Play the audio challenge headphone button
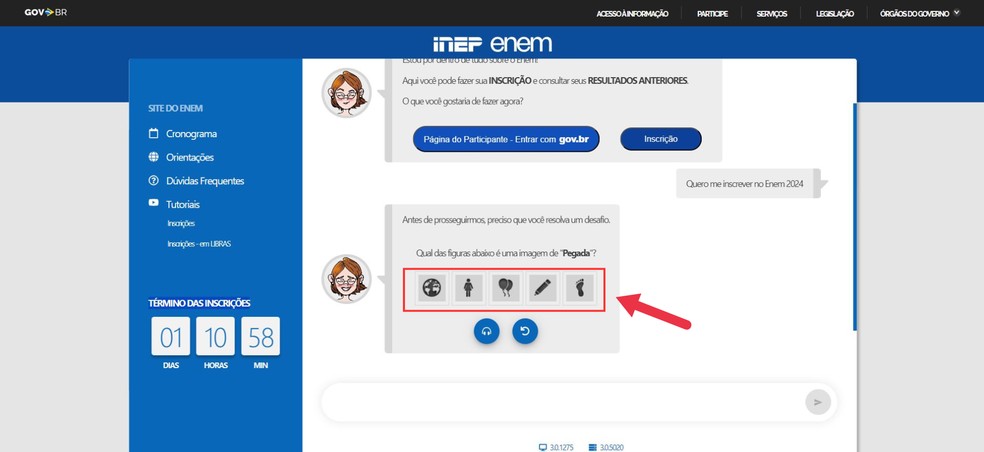The image size is (984, 452). click(x=487, y=331)
